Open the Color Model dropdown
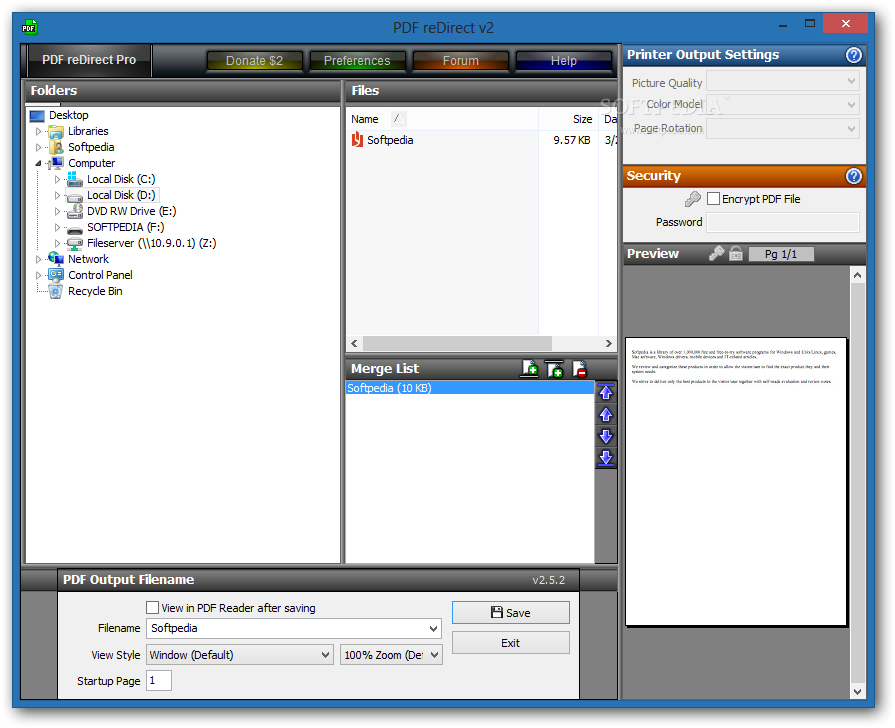This screenshot has width=895, height=728. click(x=783, y=104)
